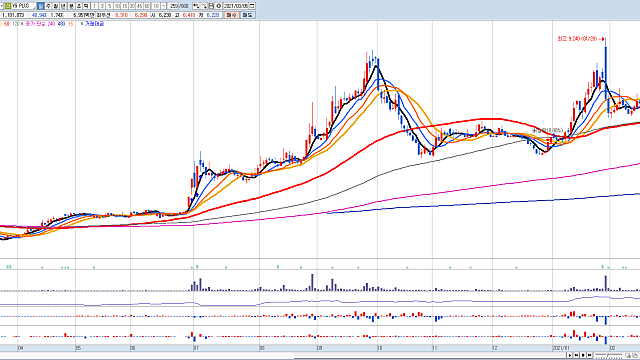Choose the 1 interval button

pos(94,6)
